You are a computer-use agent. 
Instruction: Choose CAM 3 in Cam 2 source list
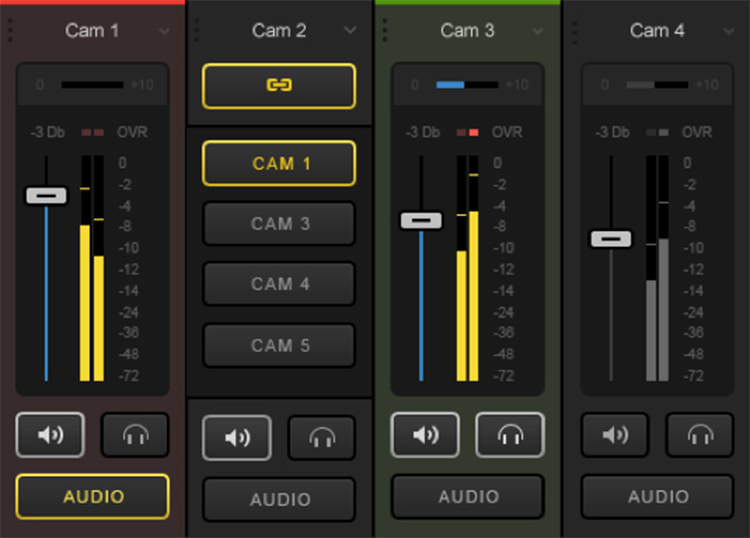tap(279, 224)
